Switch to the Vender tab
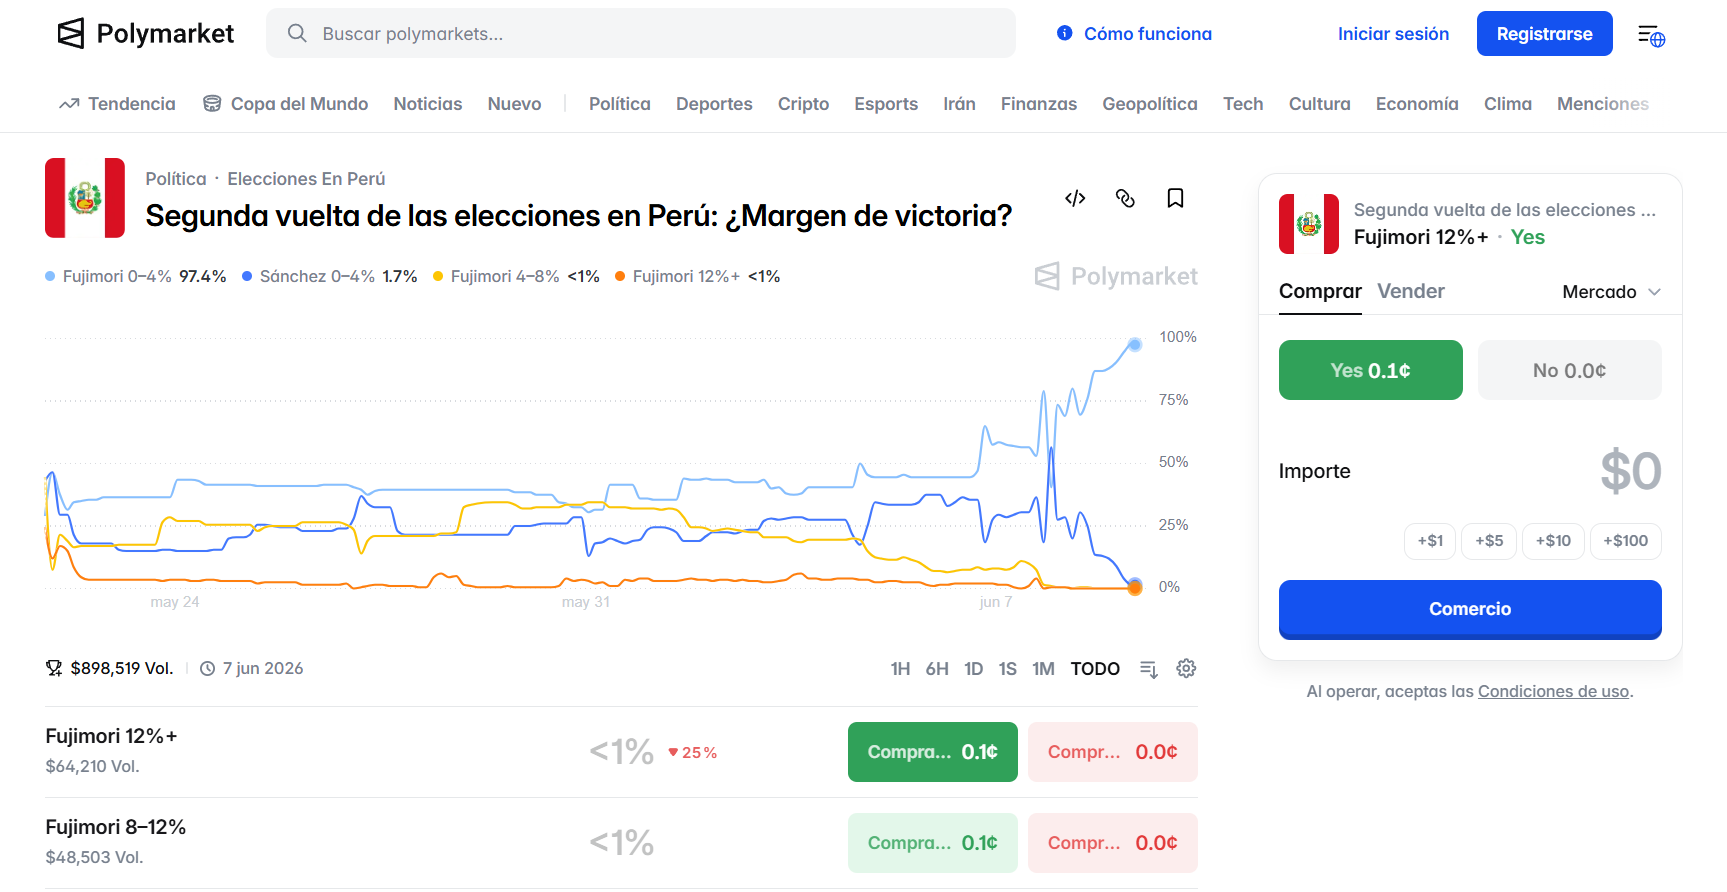Screen dimensions: 1727x892 click(1410, 291)
